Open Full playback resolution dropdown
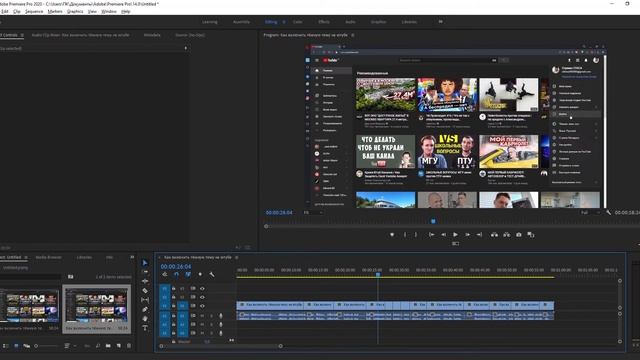 (x=590, y=213)
